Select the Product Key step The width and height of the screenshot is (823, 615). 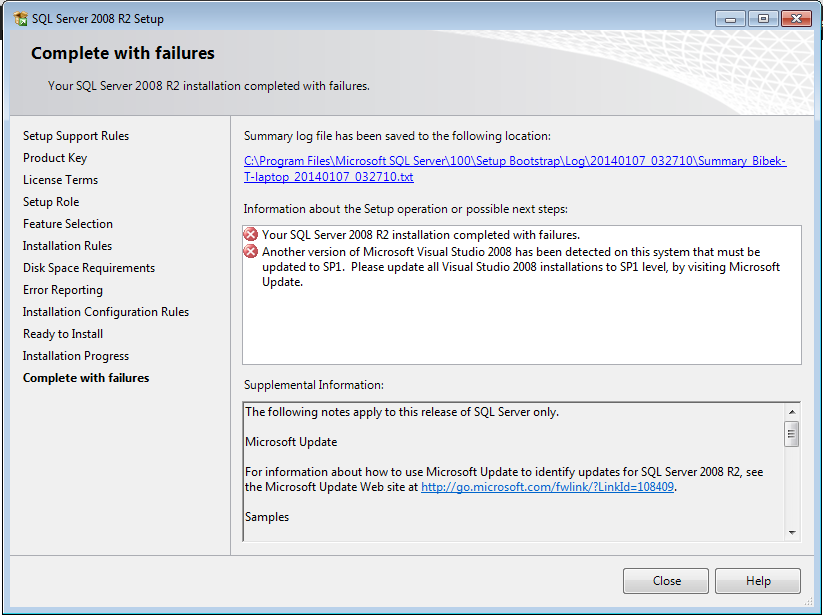point(55,158)
